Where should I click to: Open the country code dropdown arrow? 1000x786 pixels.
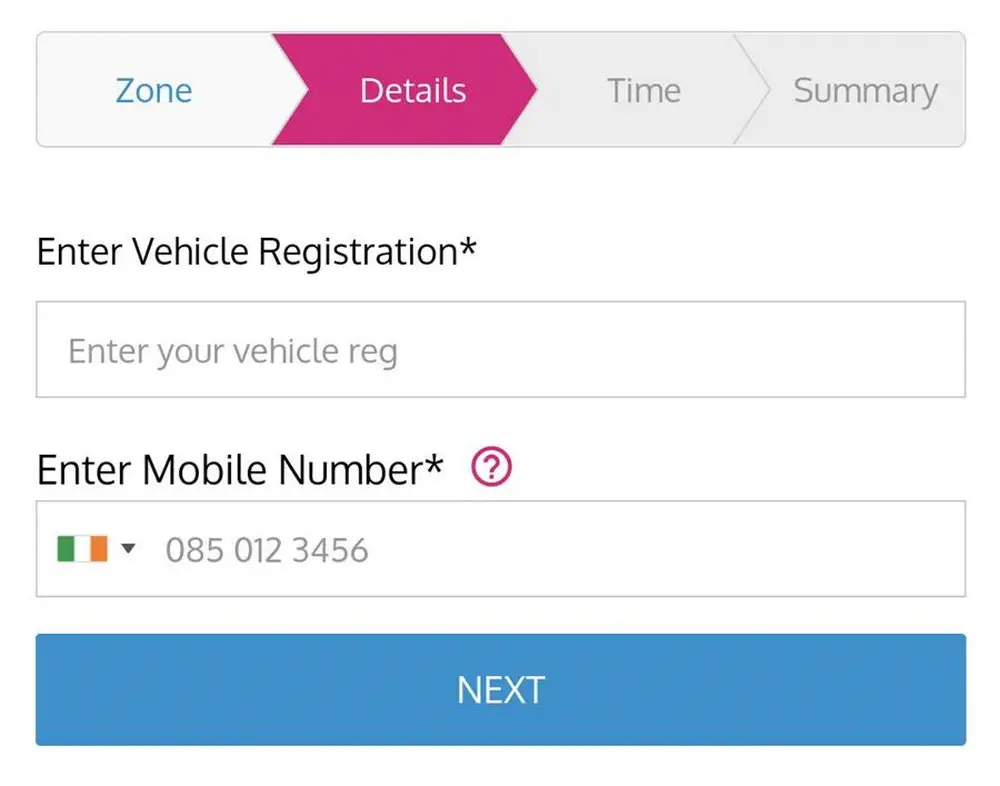pos(128,548)
